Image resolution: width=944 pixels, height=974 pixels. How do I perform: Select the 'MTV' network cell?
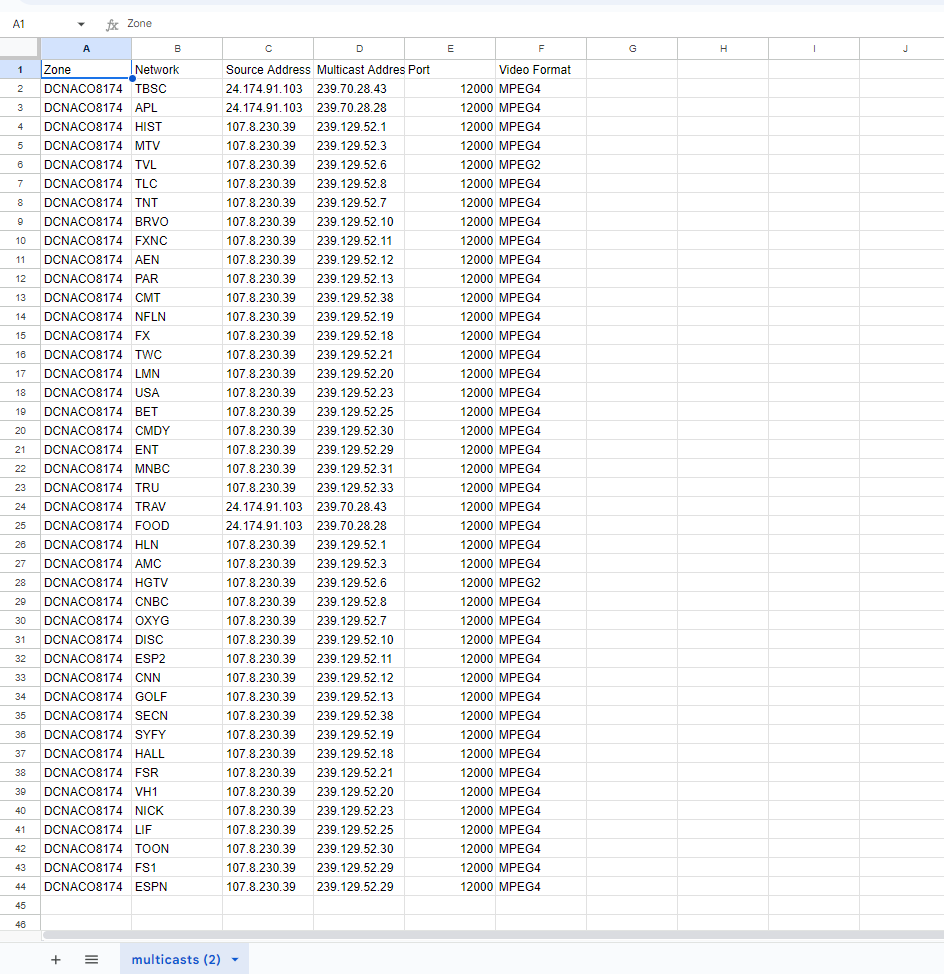click(x=177, y=146)
